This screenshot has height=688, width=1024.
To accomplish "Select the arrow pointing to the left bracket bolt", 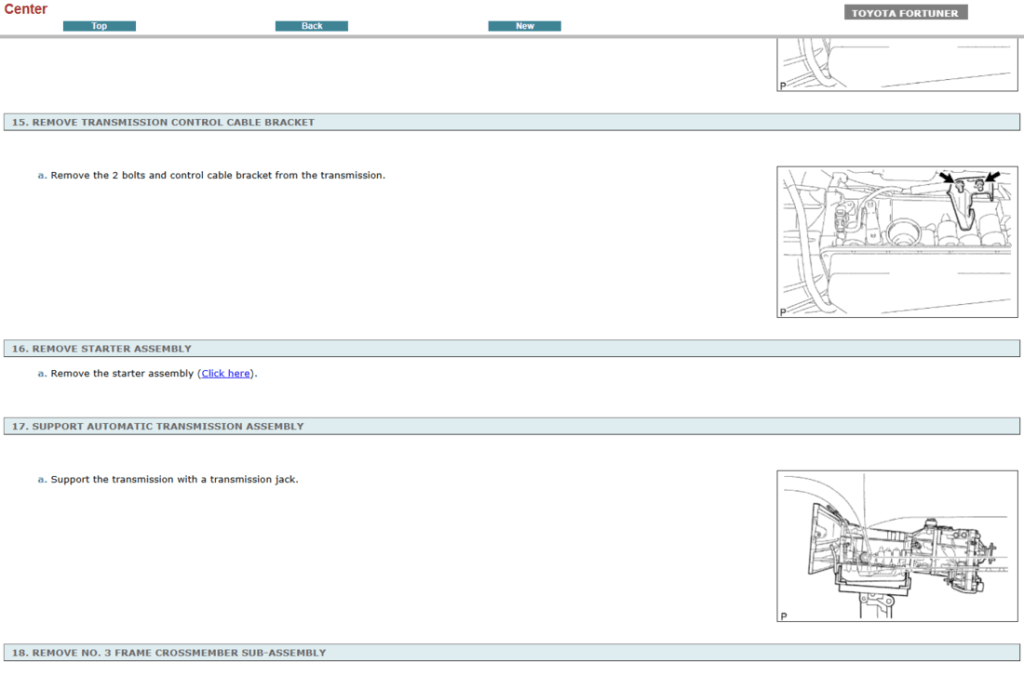I will 947,177.
